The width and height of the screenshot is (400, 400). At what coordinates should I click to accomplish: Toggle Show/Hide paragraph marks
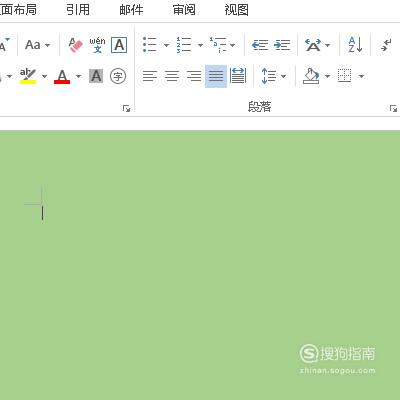pos(386,45)
